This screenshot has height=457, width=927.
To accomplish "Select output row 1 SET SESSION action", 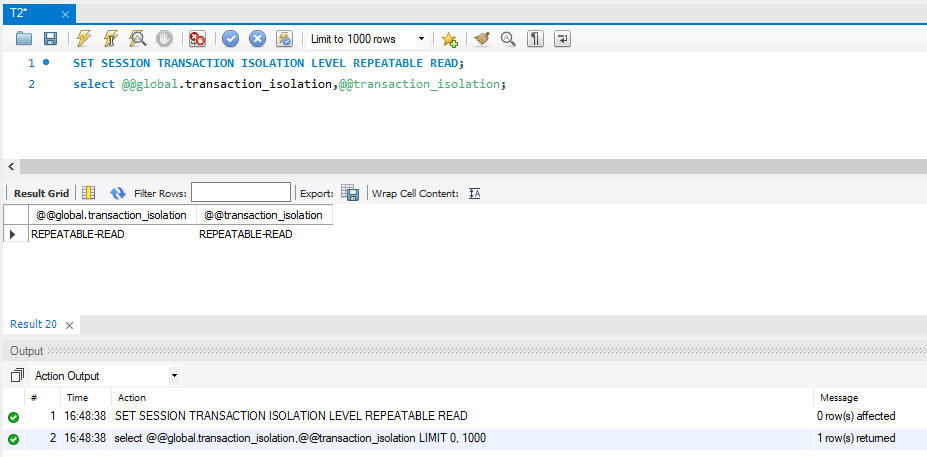I will [x=291, y=416].
